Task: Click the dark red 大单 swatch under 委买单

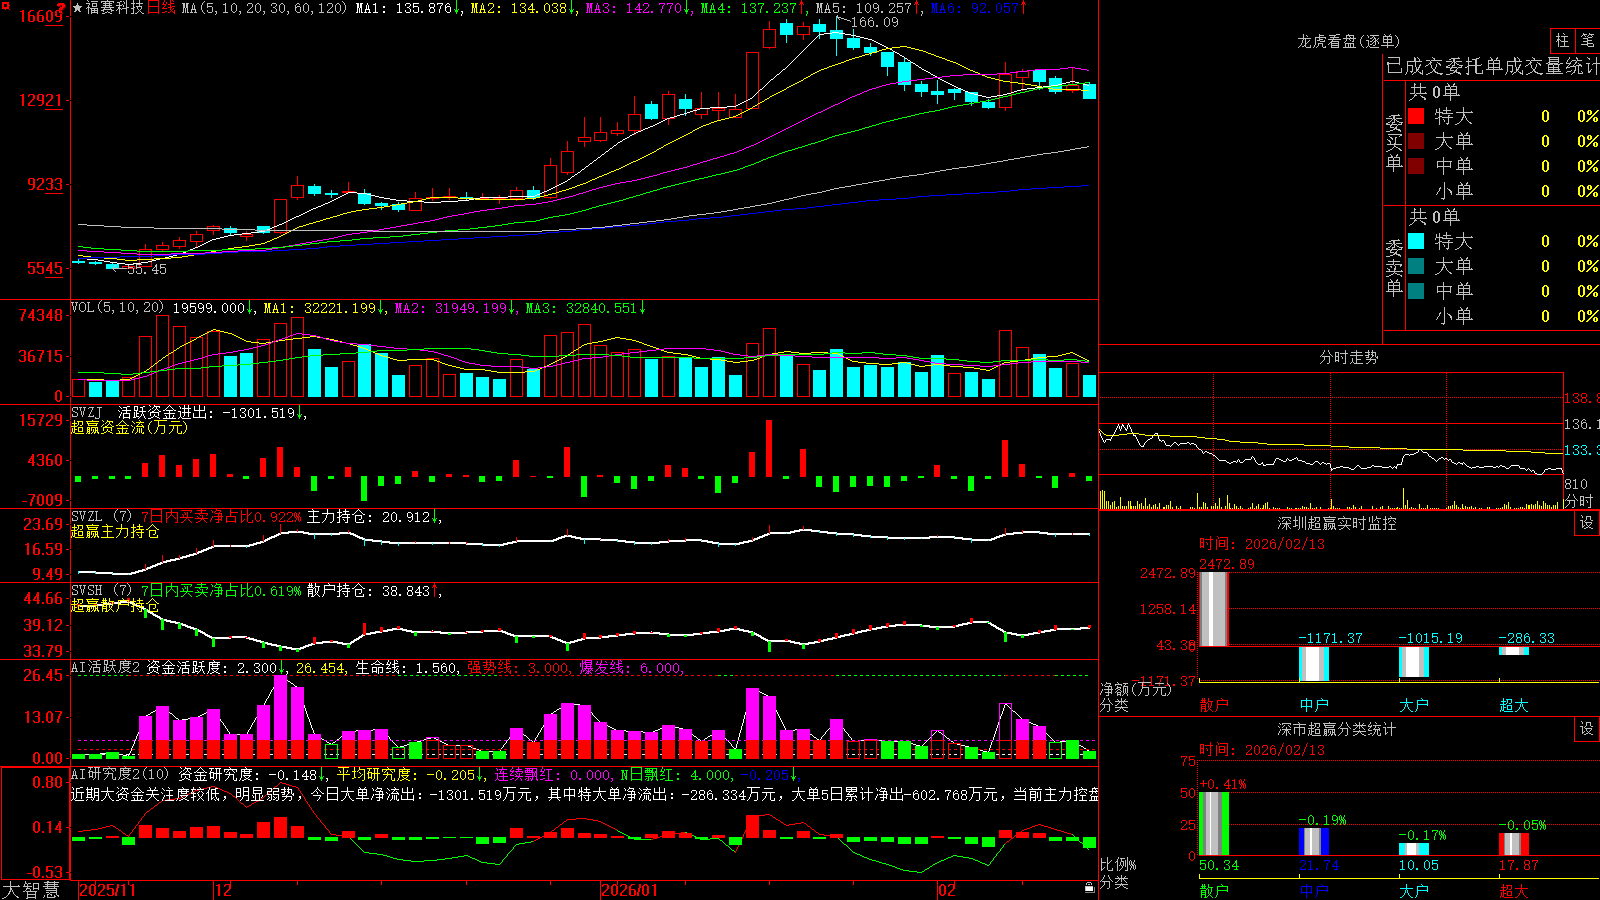Action: [x=1416, y=141]
